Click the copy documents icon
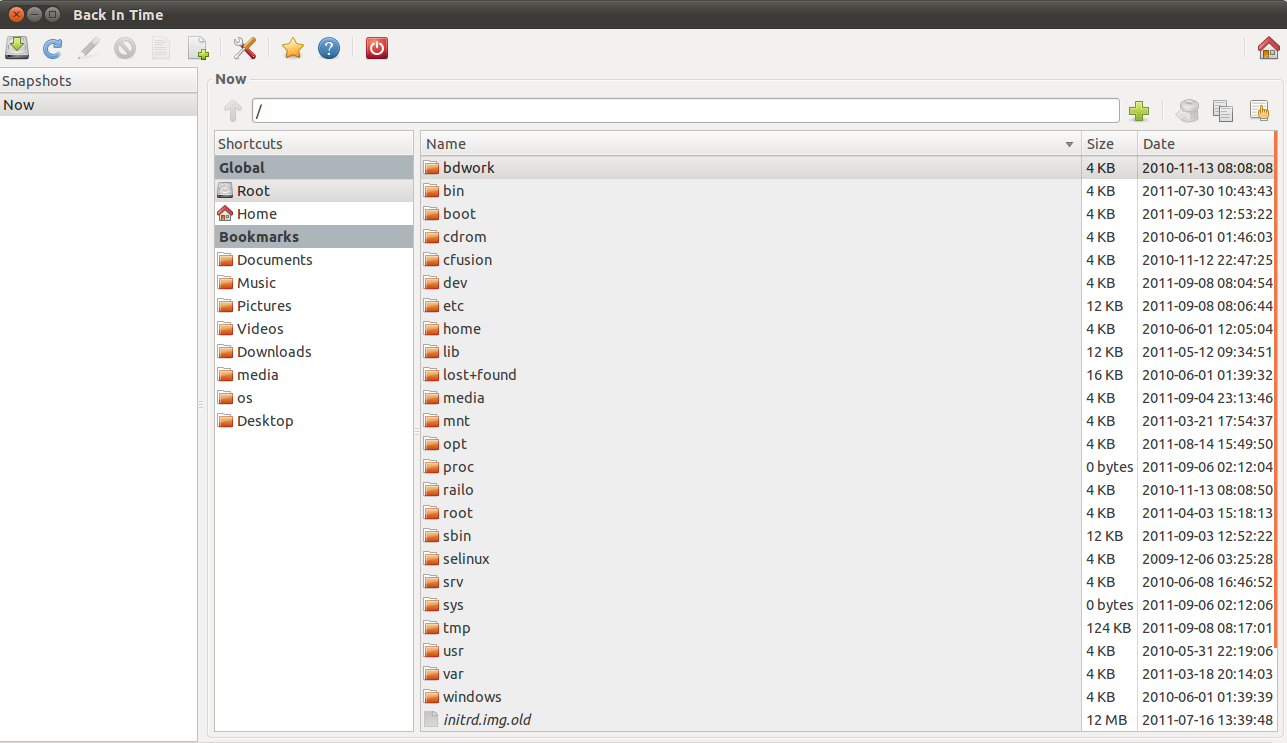Viewport: 1287px width, 743px height. [1223, 111]
